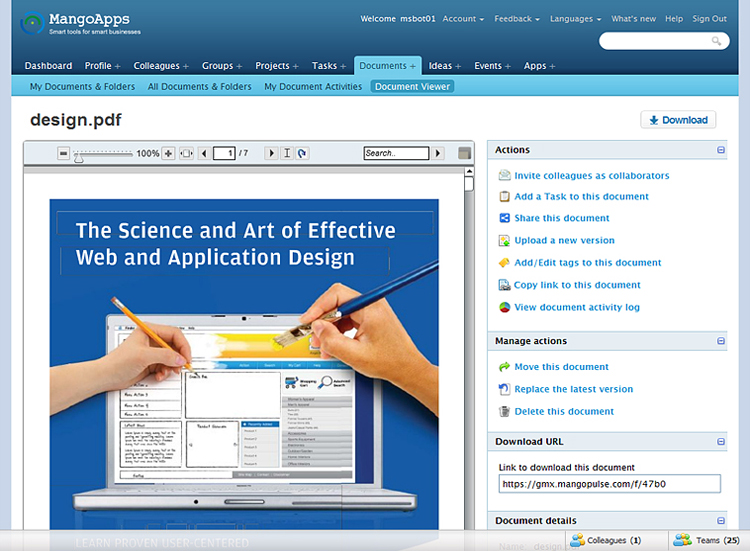Click the Upload a new version icon
This screenshot has height=551, width=750.
click(x=505, y=240)
